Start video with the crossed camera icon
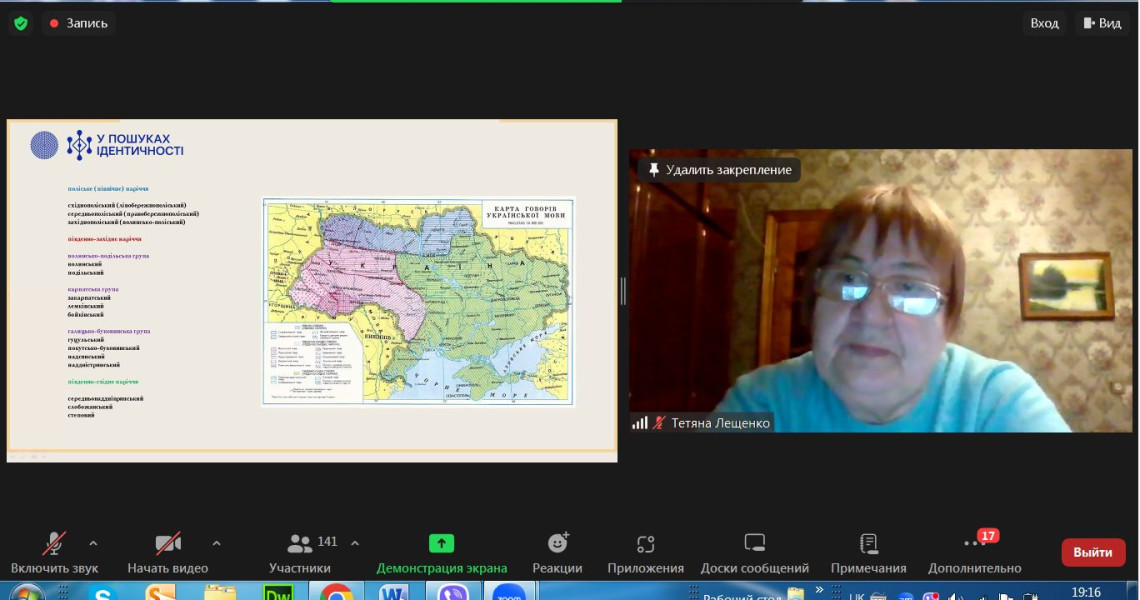The width and height of the screenshot is (1140, 600). point(168,543)
